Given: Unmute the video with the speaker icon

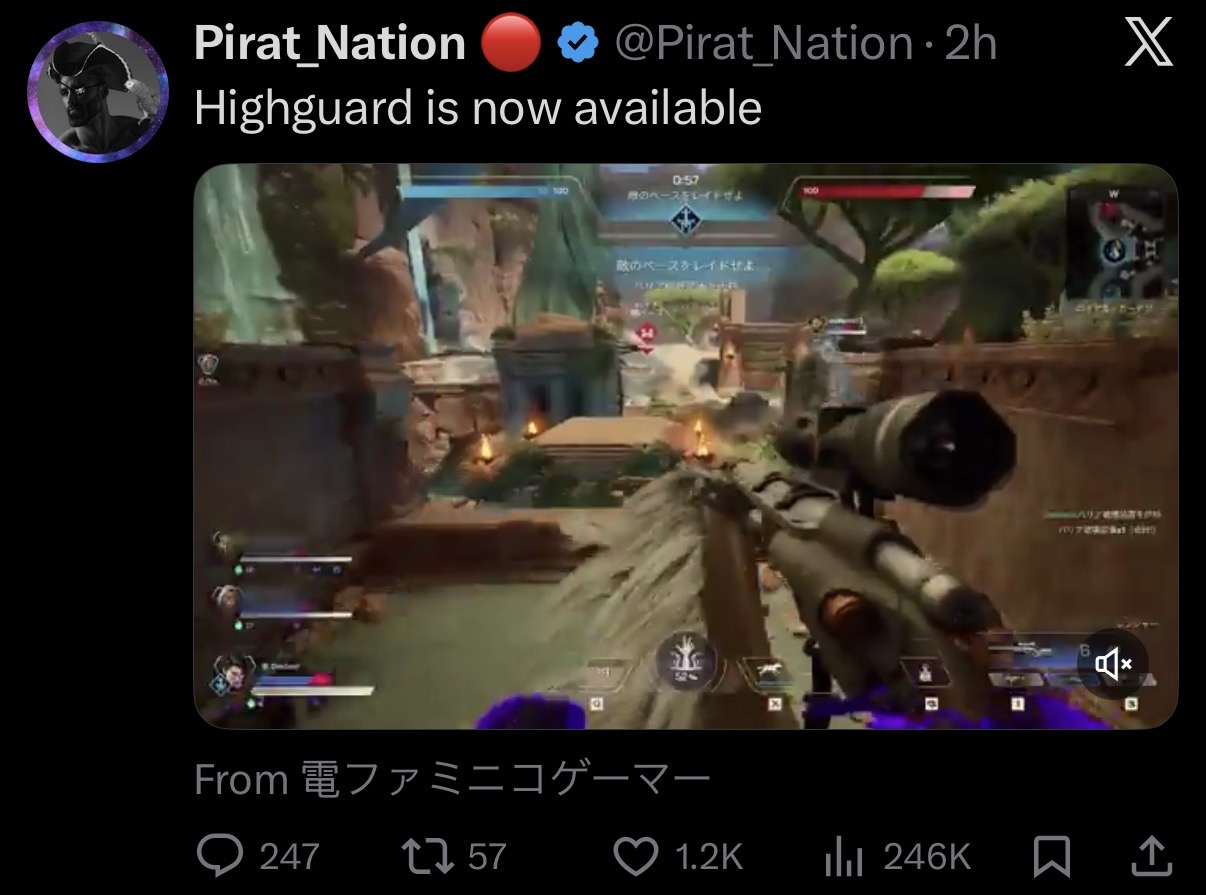Looking at the screenshot, I should click(x=1113, y=663).
